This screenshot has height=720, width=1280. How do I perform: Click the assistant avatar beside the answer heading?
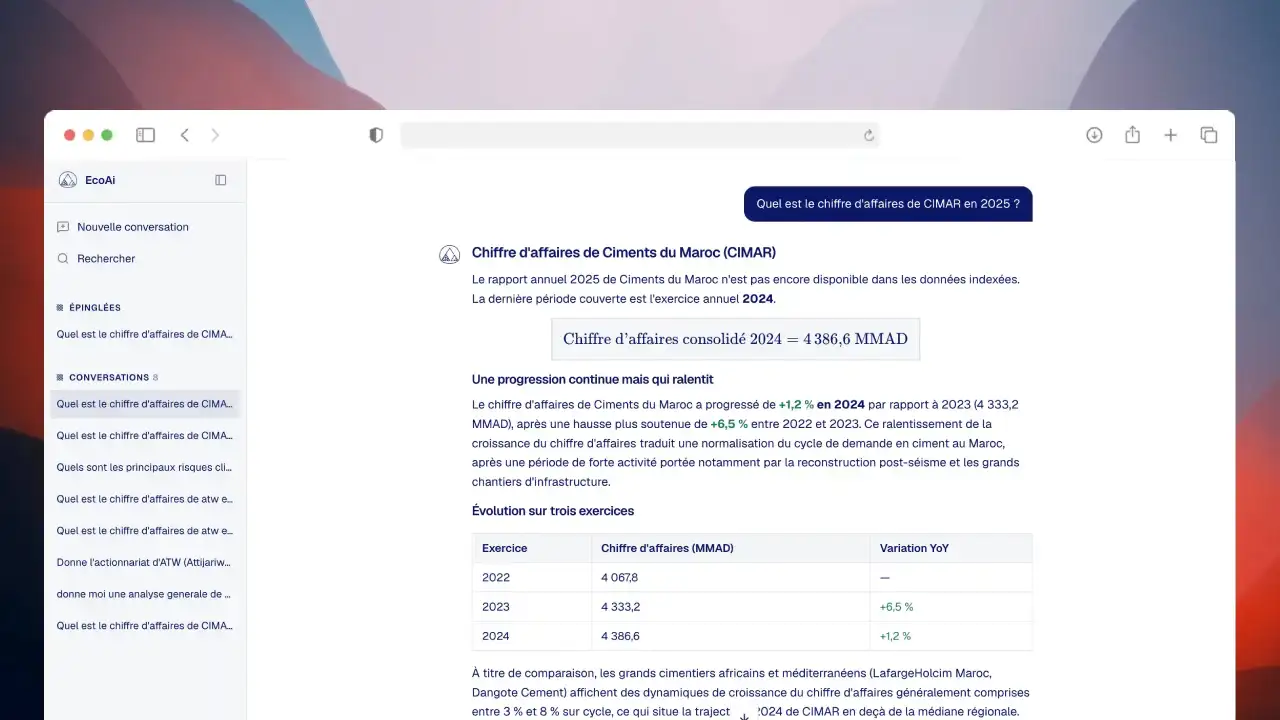pyautogui.click(x=450, y=254)
